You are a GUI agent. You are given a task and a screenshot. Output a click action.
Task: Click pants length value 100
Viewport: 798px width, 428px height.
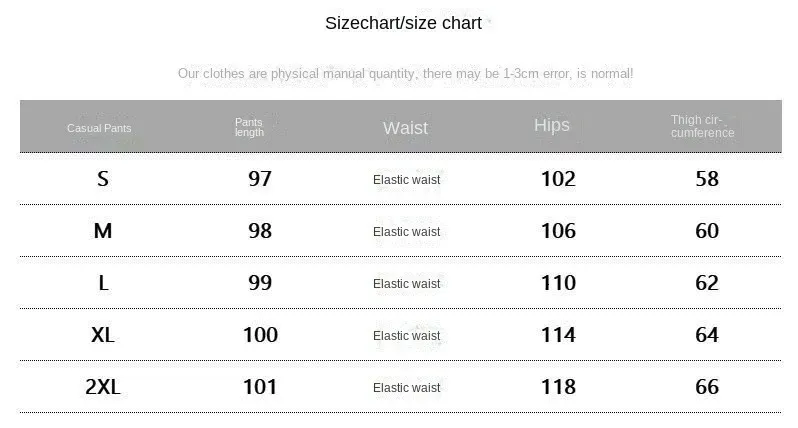(260, 335)
